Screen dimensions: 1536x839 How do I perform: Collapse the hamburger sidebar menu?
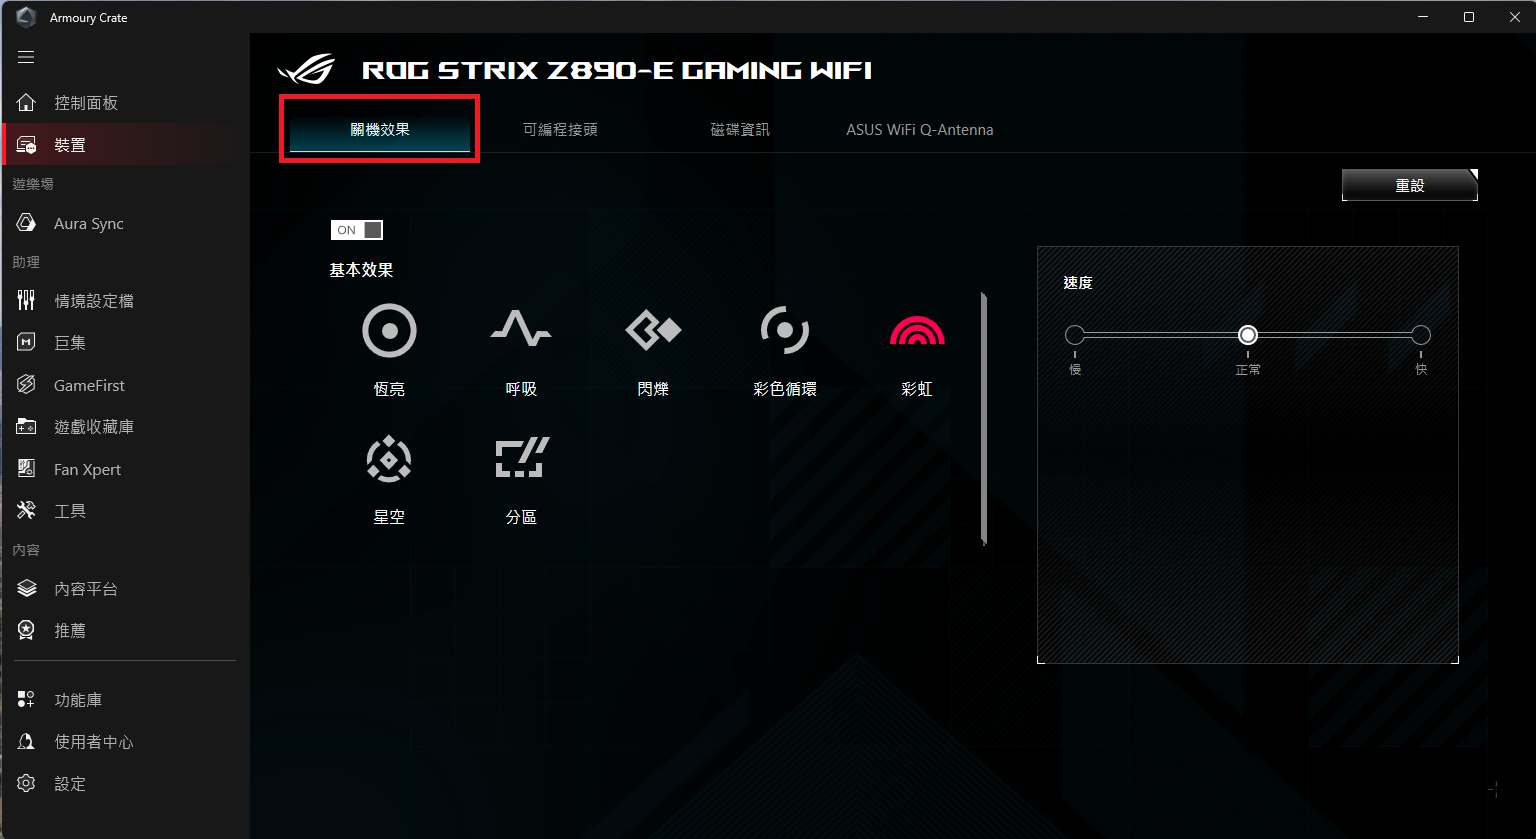(x=26, y=57)
